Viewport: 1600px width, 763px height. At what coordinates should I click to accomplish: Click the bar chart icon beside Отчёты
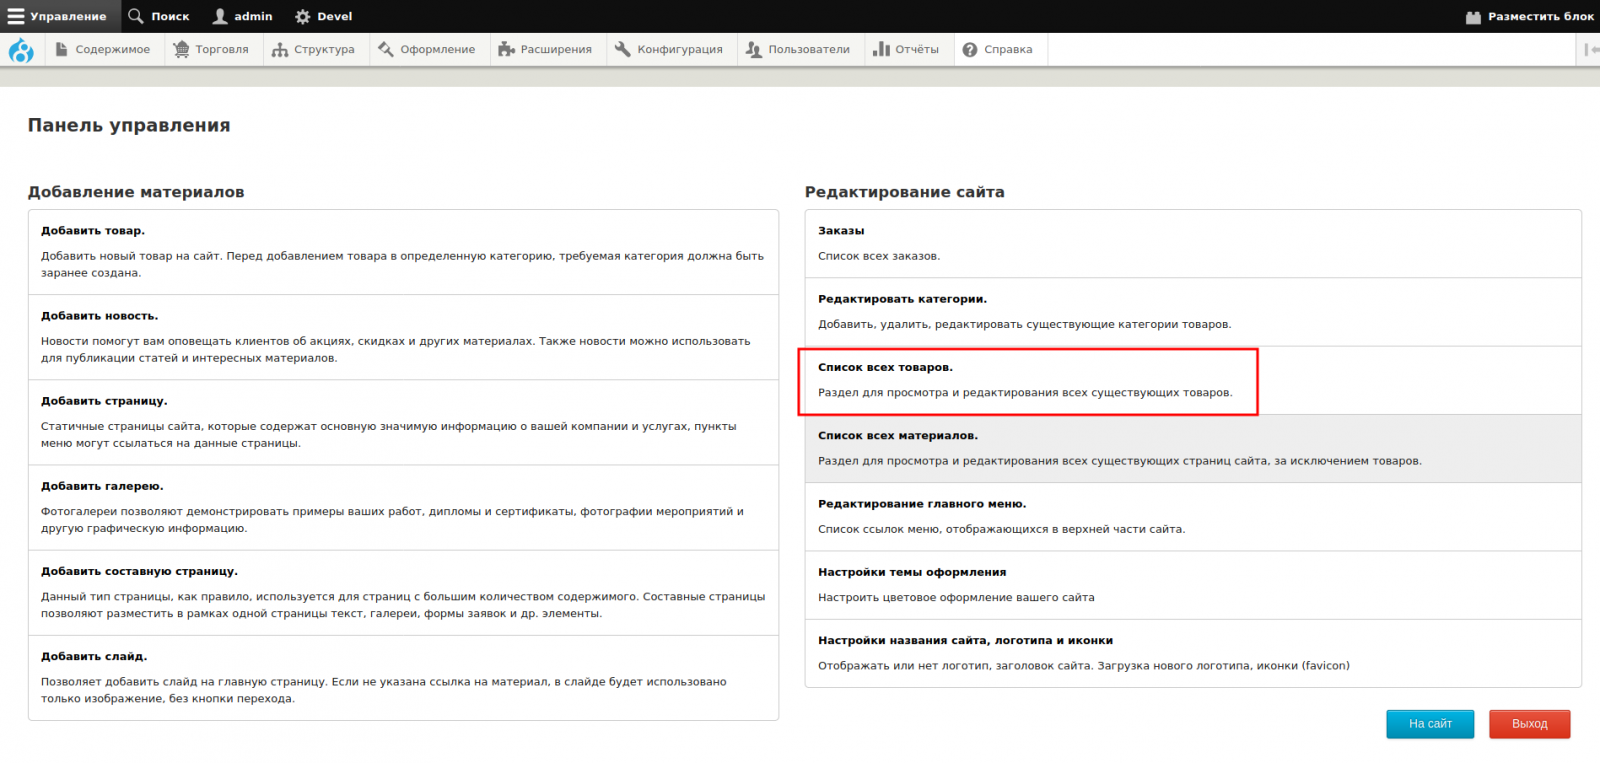(881, 49)
